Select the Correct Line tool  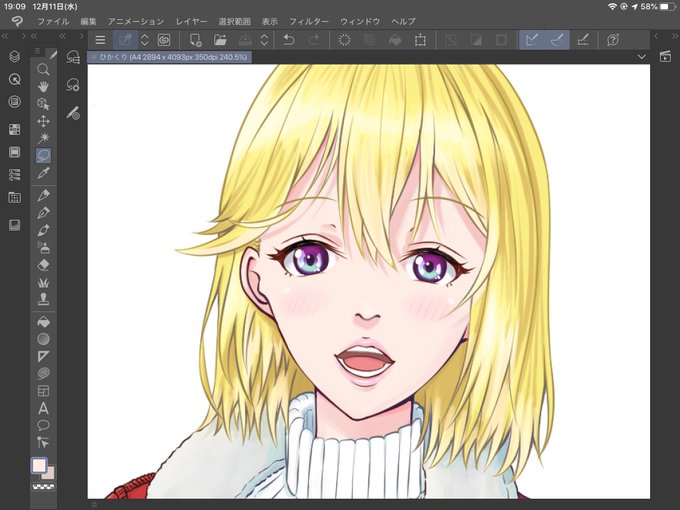(43, 442)
